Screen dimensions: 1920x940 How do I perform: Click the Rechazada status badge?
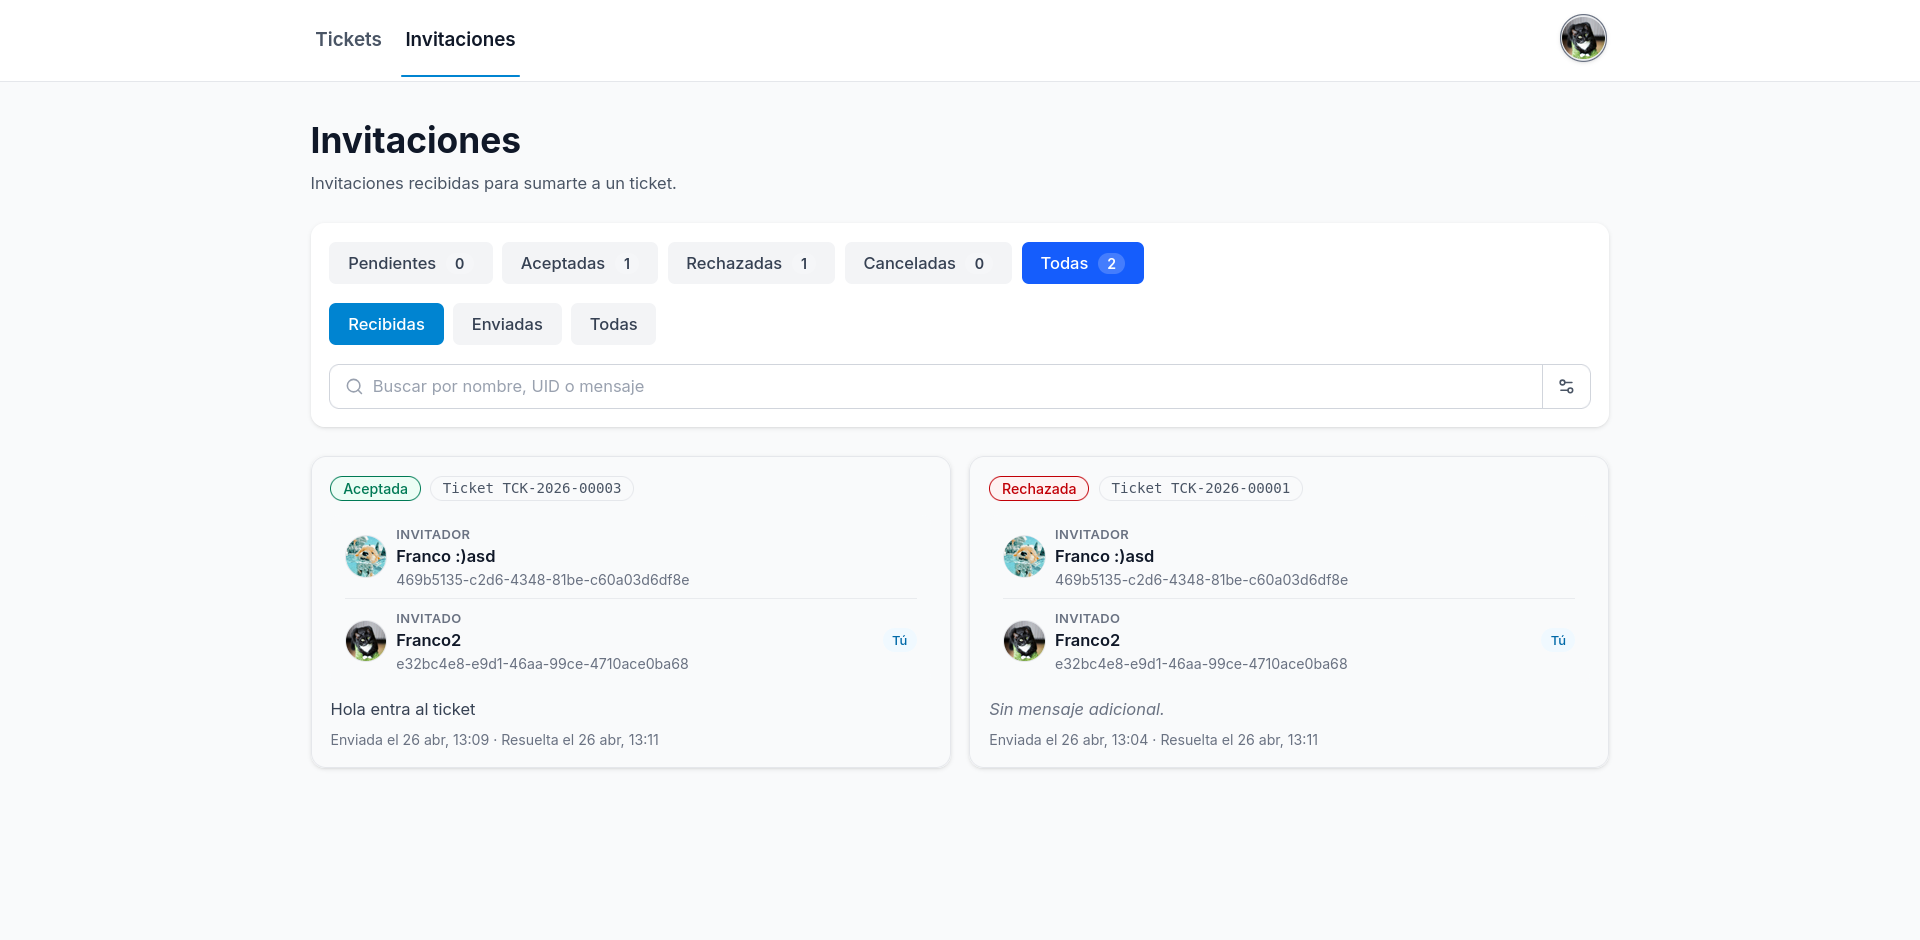click(x=1039, y=488)
